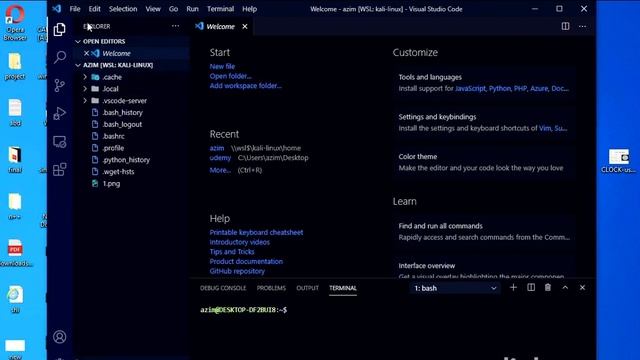Screen dimensions: 640x360
Task: Click Add workspace folder link
Action: tap(246, 86)
